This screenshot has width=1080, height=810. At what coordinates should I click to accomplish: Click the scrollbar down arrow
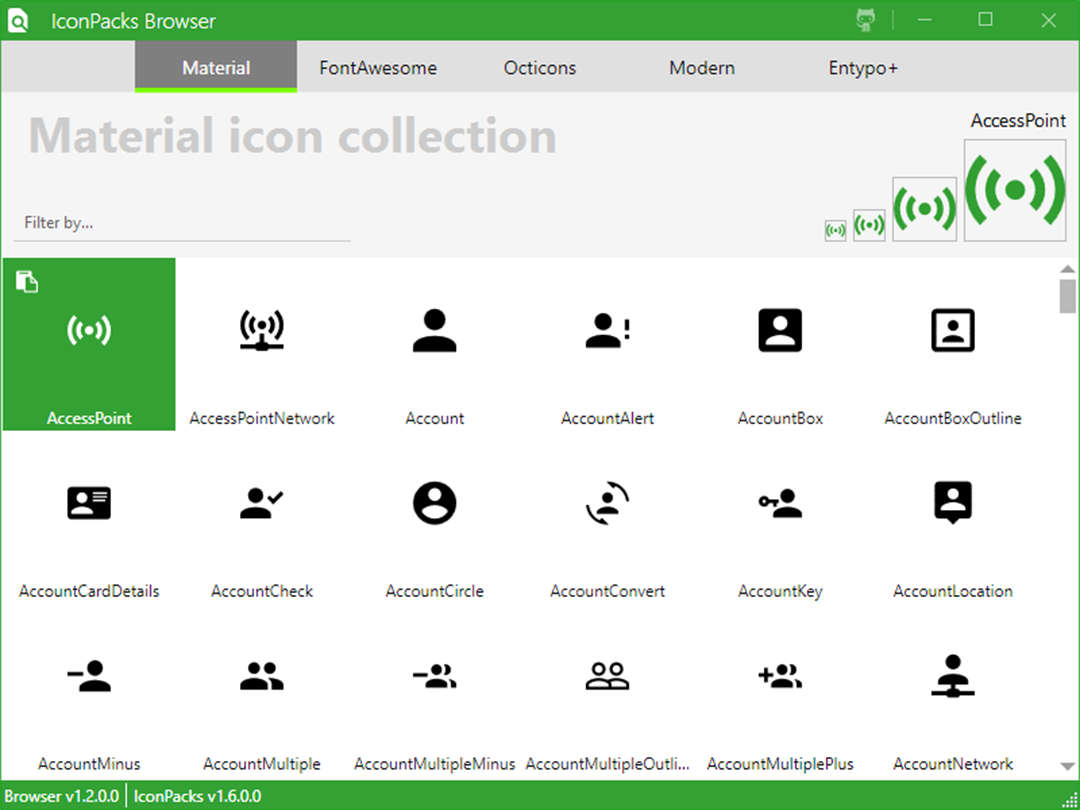click(1067, 766)
